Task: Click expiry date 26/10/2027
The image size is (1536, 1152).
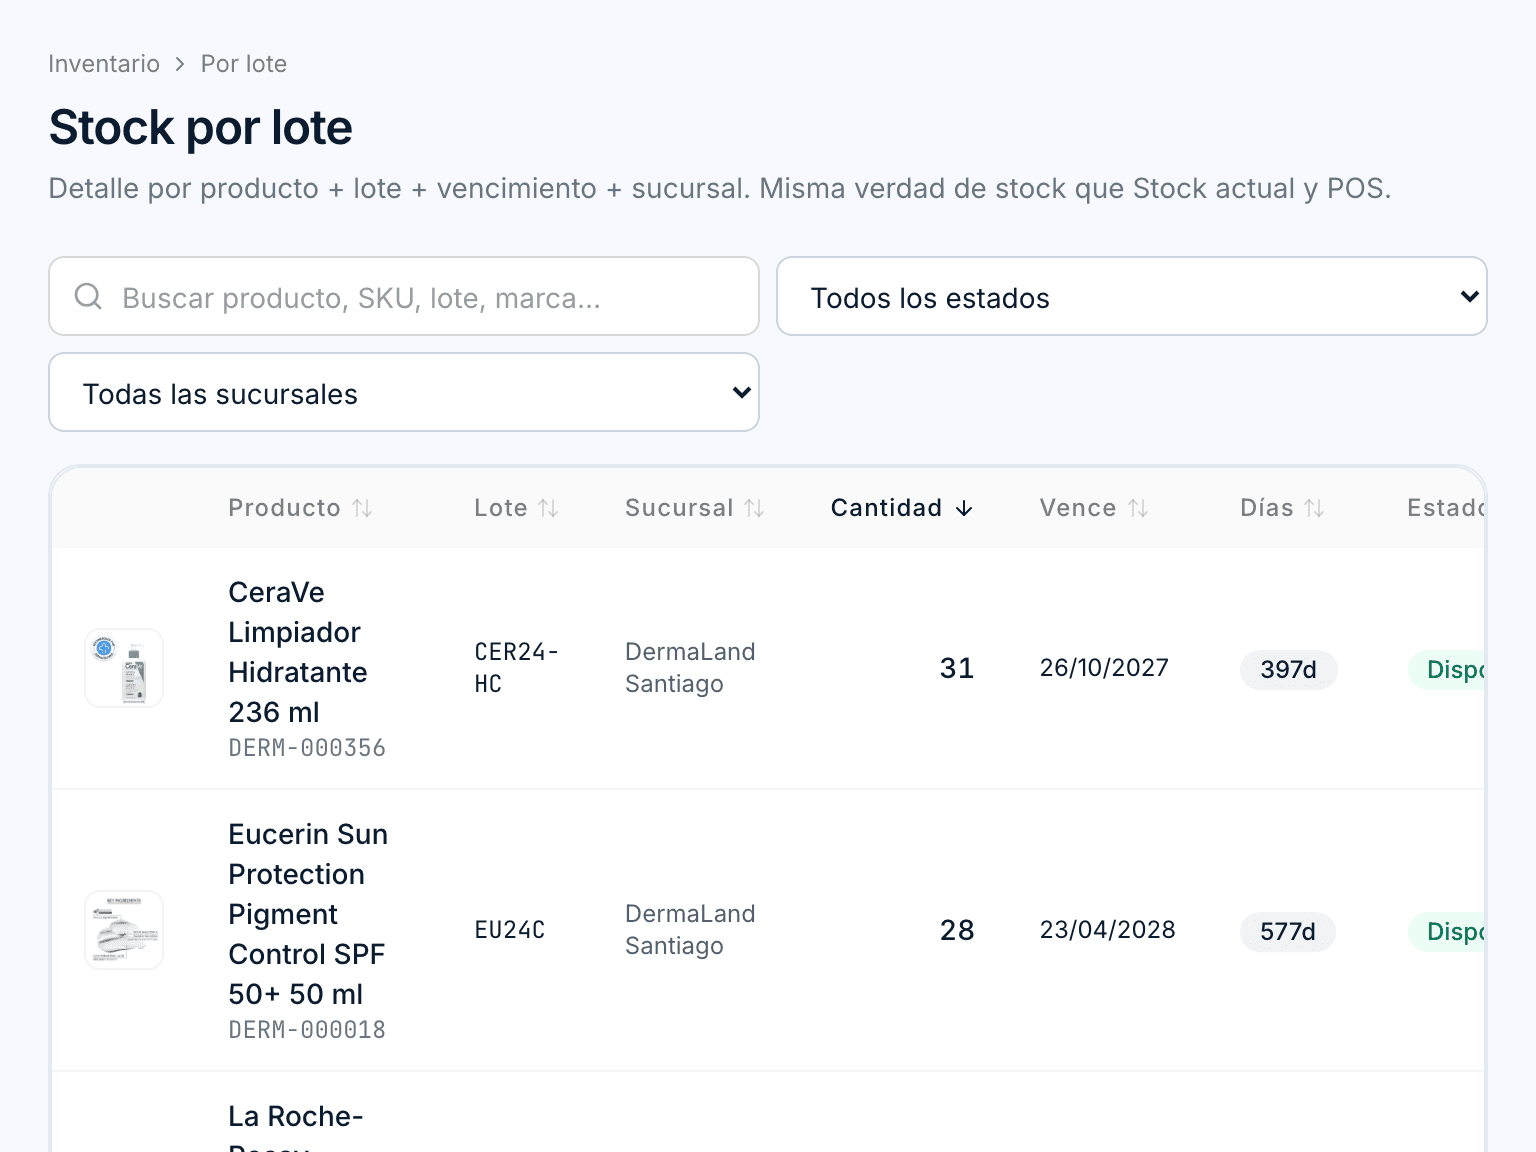Action: 1104,668
